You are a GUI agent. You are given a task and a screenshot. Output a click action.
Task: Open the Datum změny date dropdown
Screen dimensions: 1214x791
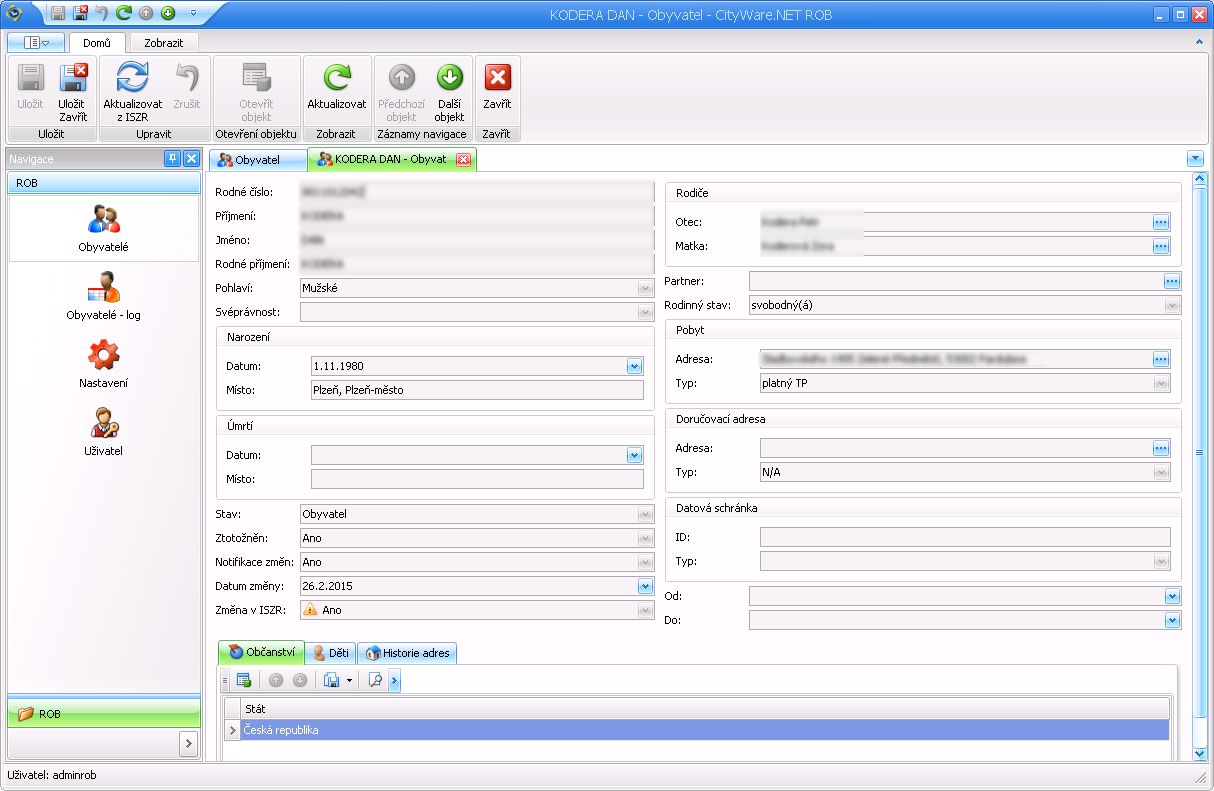646,587
